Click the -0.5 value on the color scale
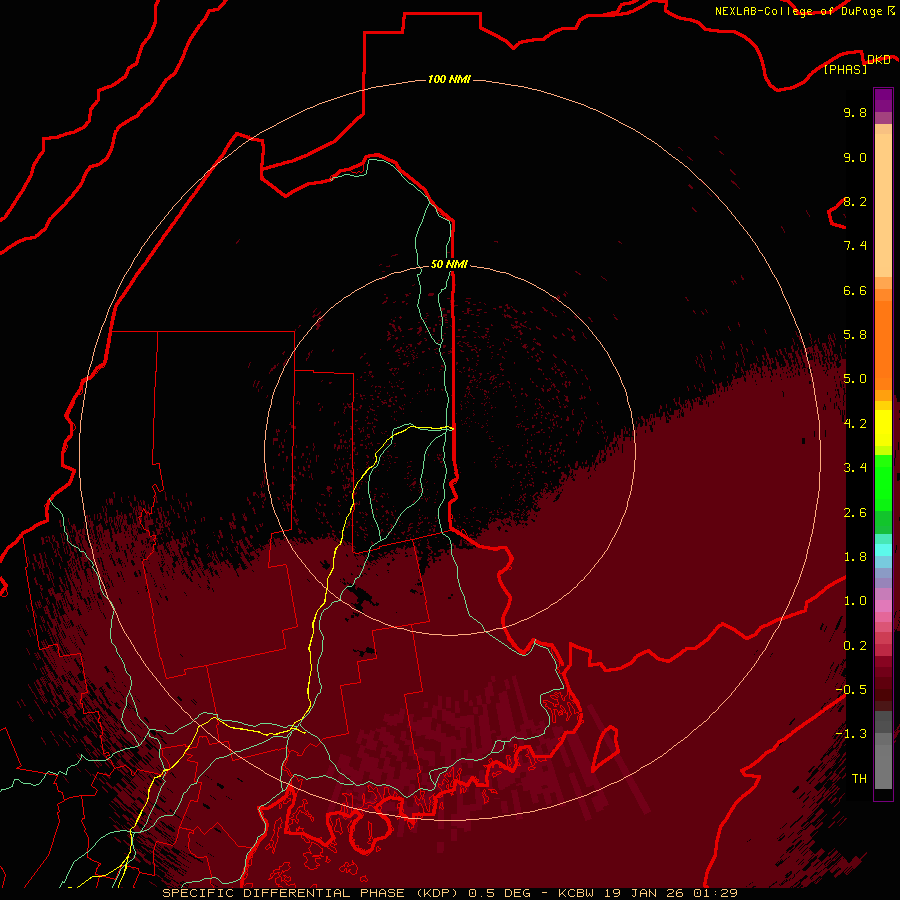This screenshot has height=900, width=900. pos(851,690)
